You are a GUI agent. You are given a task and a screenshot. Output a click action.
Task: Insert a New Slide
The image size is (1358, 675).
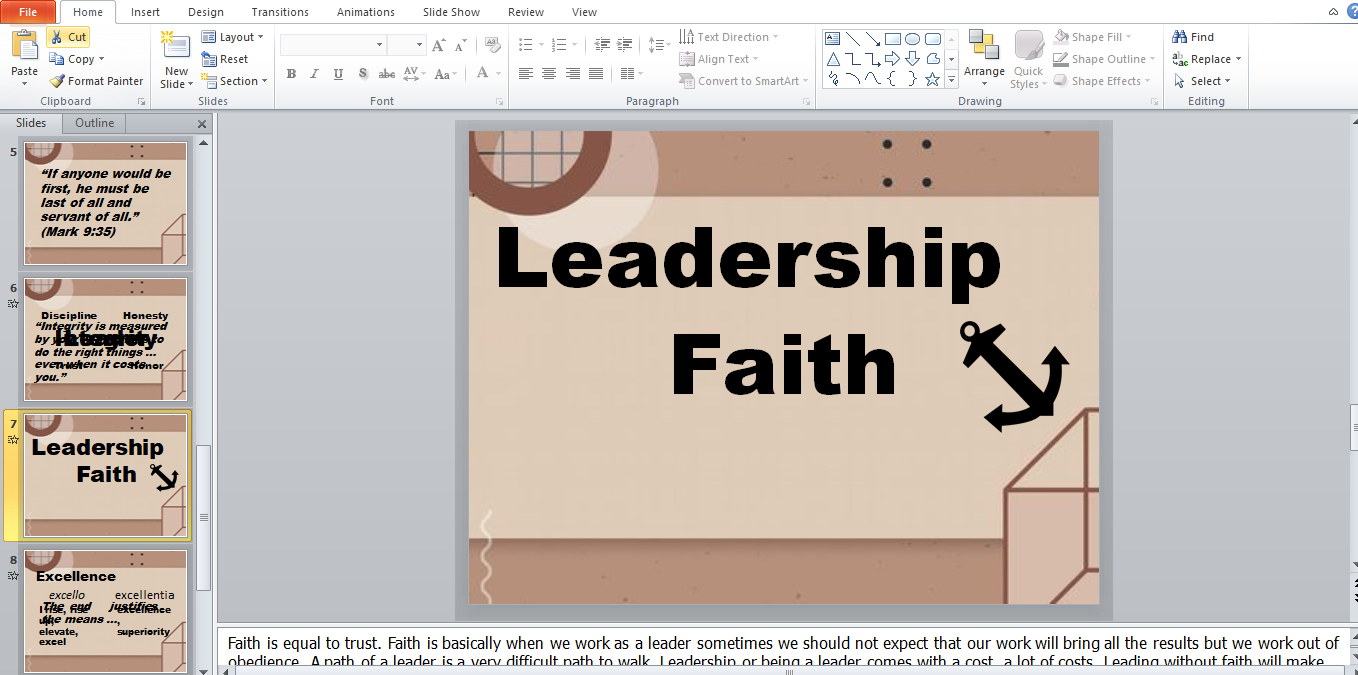tap(176, 60)
